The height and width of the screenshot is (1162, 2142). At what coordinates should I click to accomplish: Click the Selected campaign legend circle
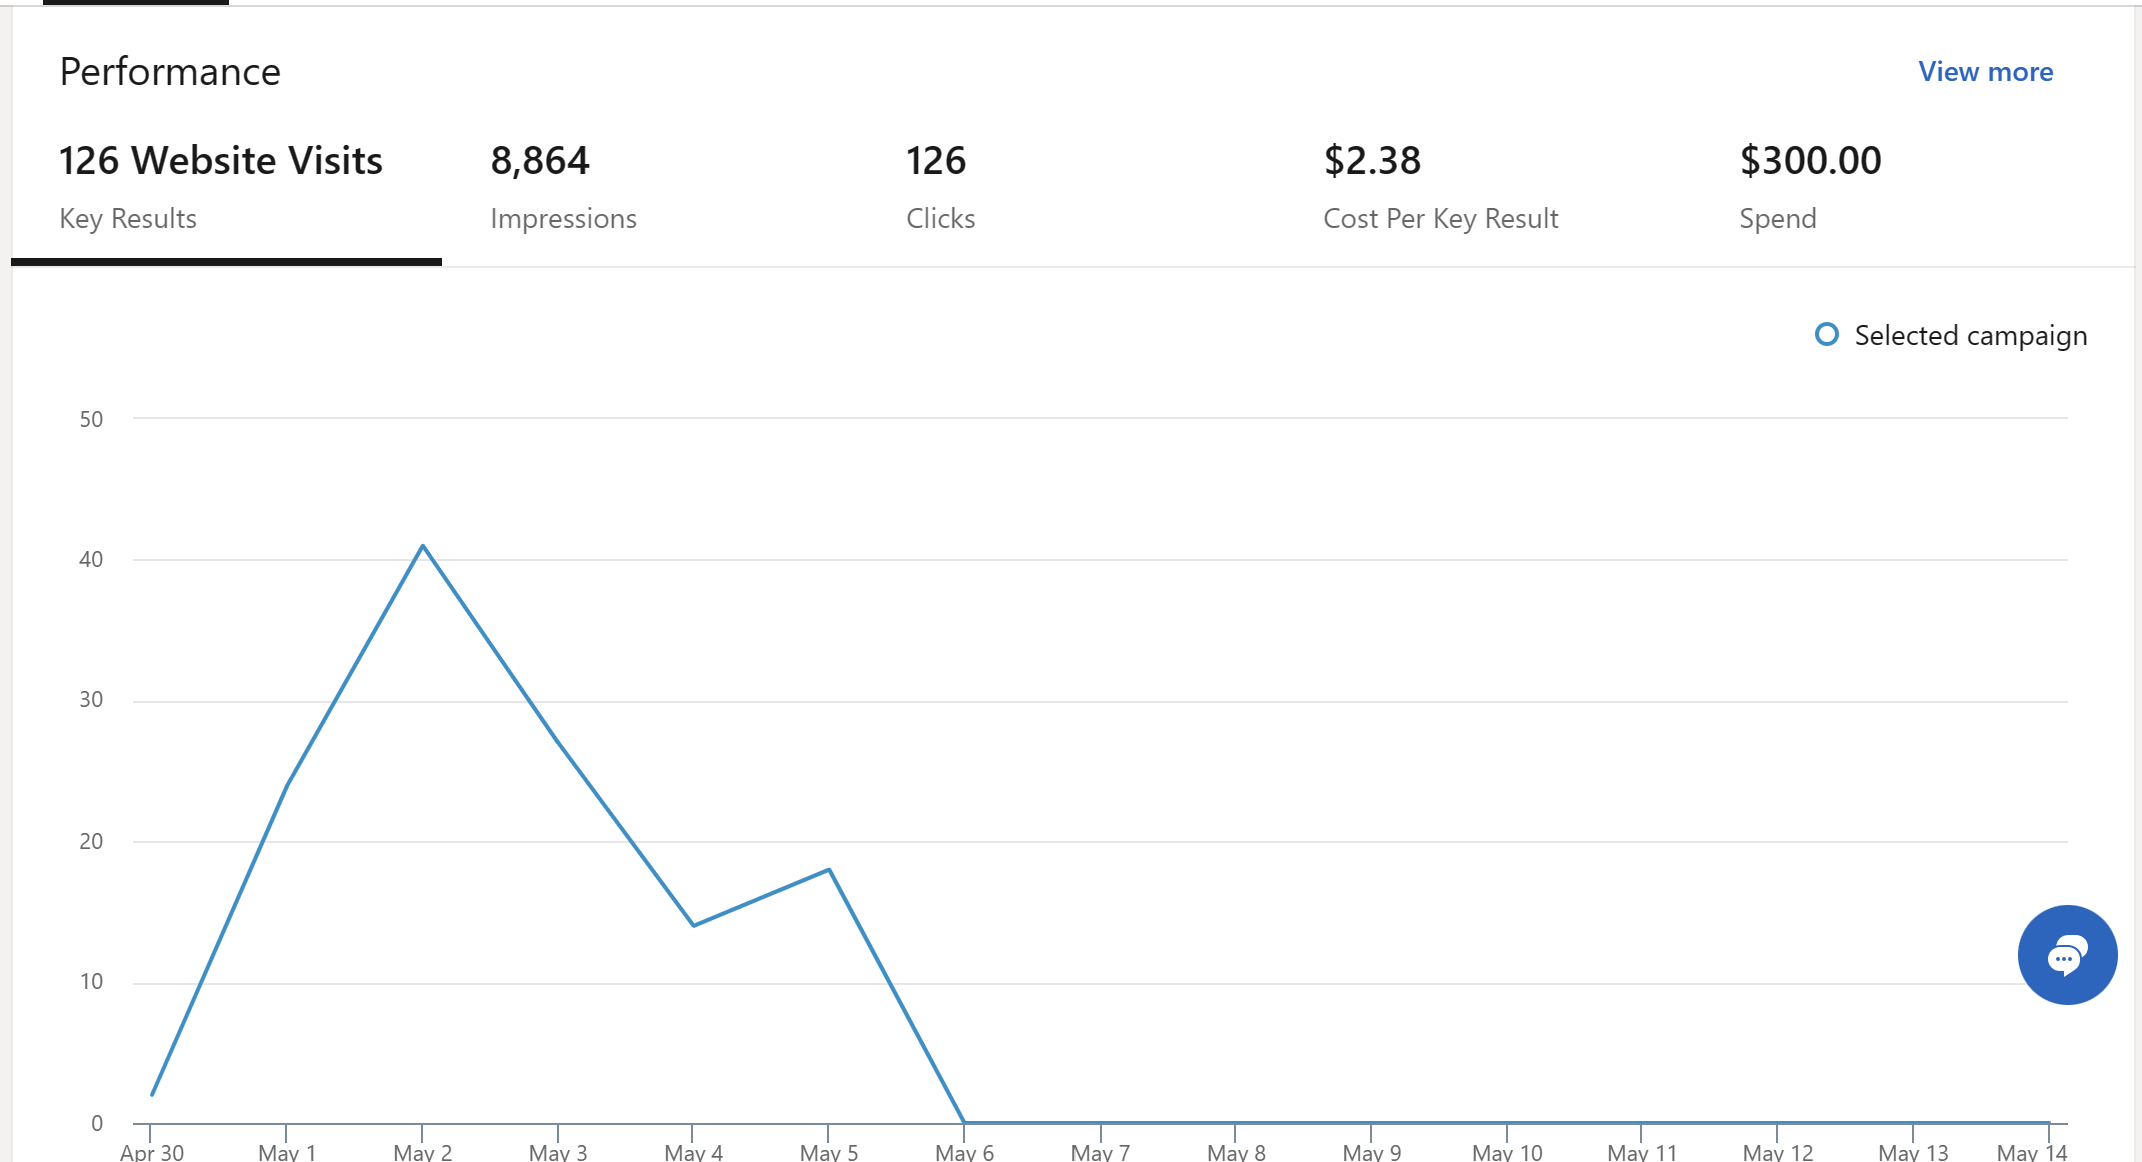click(x=1826, y=335)
